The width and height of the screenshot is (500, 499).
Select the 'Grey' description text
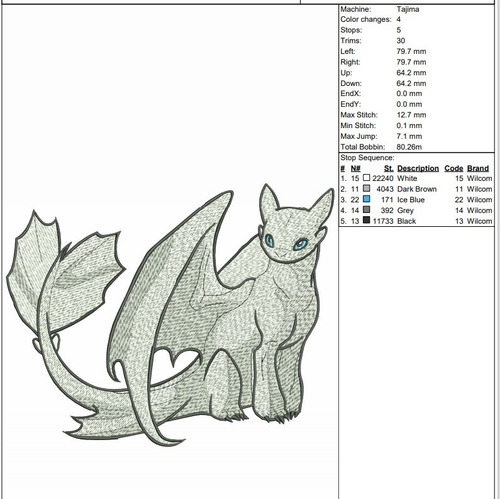[405, 210]
